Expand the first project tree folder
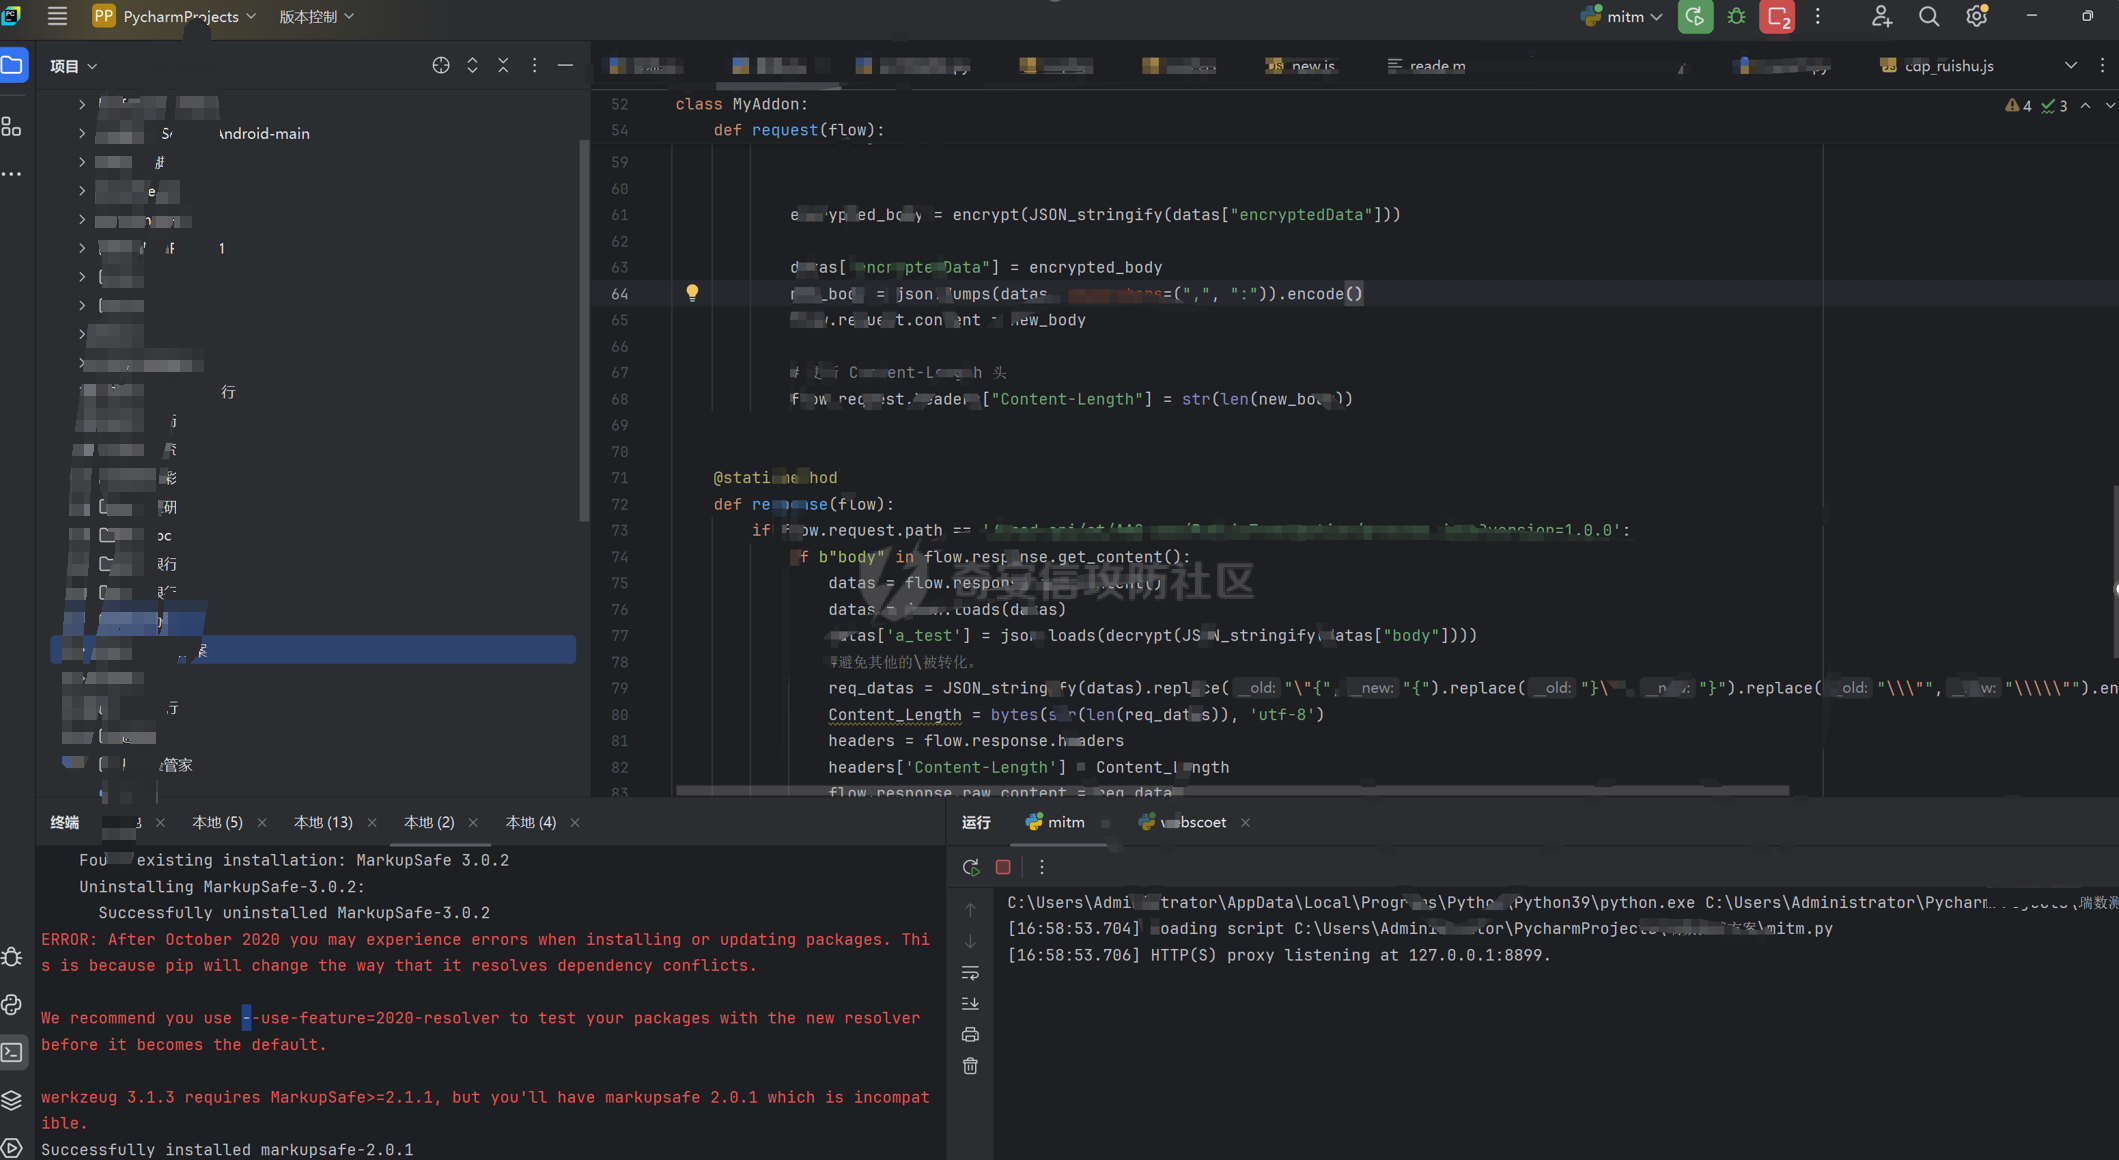The height and width of the screenshot is (1160, 2119). click(82, 104)
